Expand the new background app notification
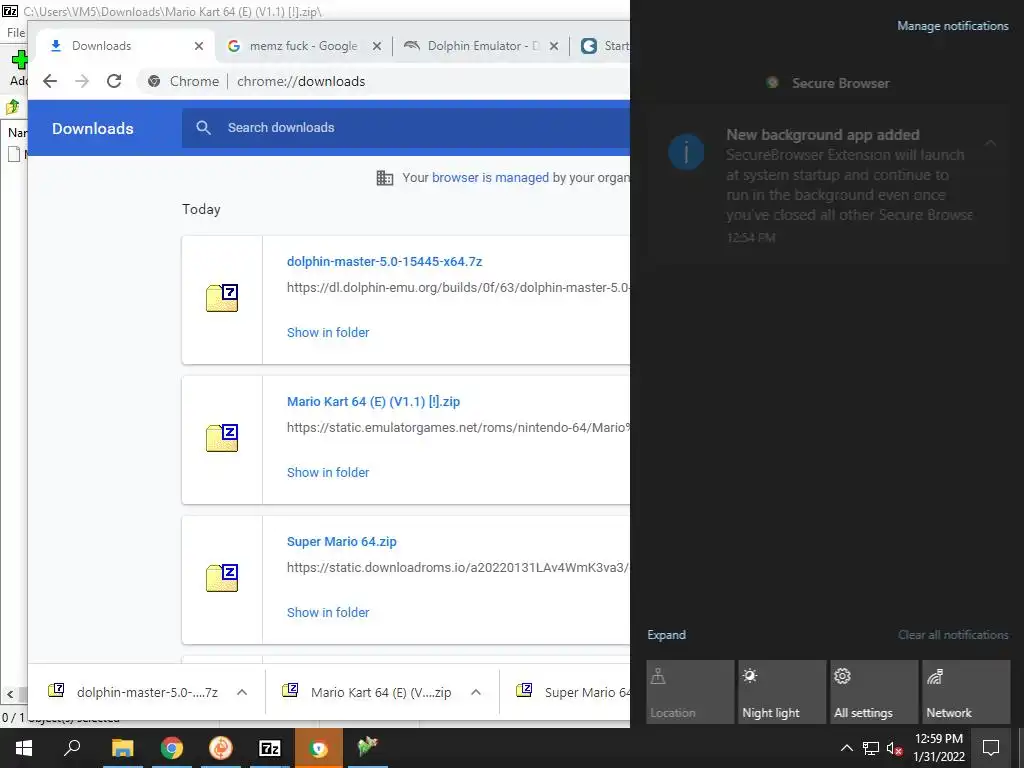 pos(991,142)
